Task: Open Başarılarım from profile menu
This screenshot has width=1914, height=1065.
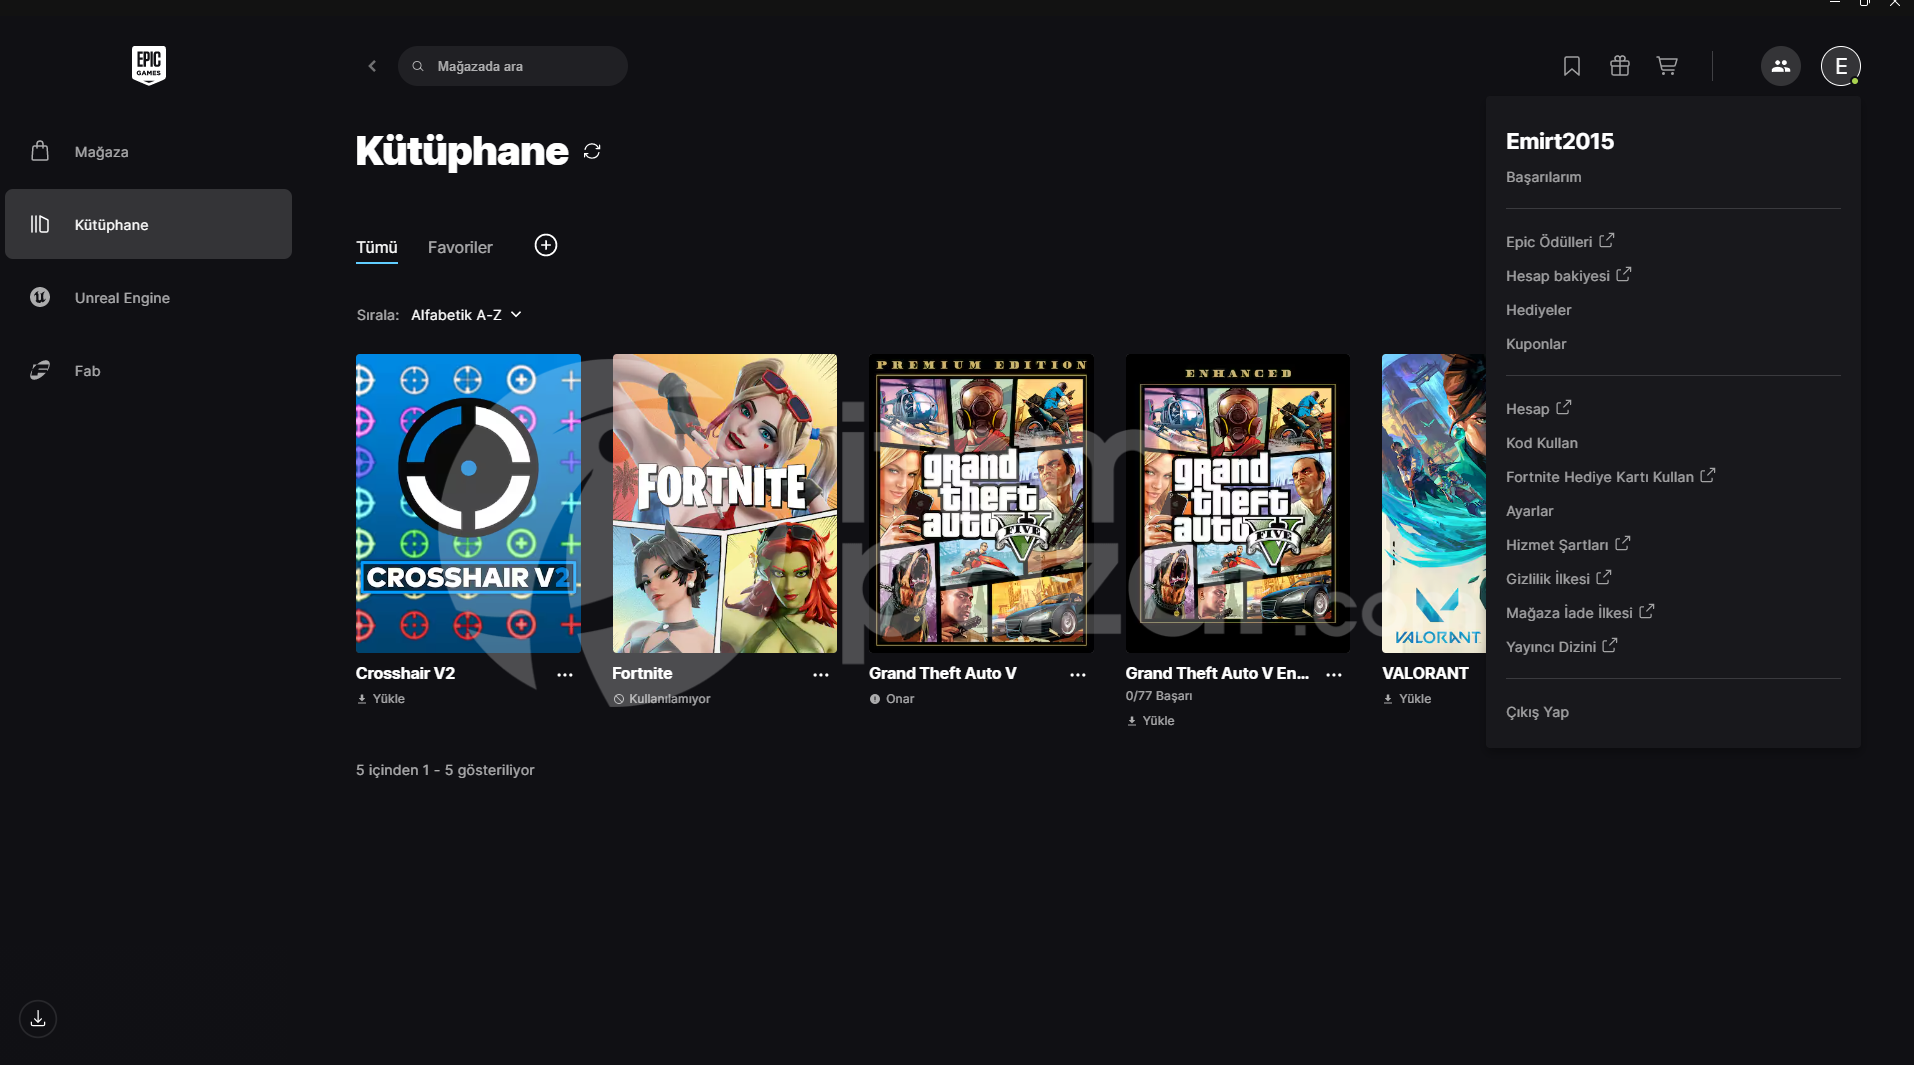Action: tap(1544, 177)
